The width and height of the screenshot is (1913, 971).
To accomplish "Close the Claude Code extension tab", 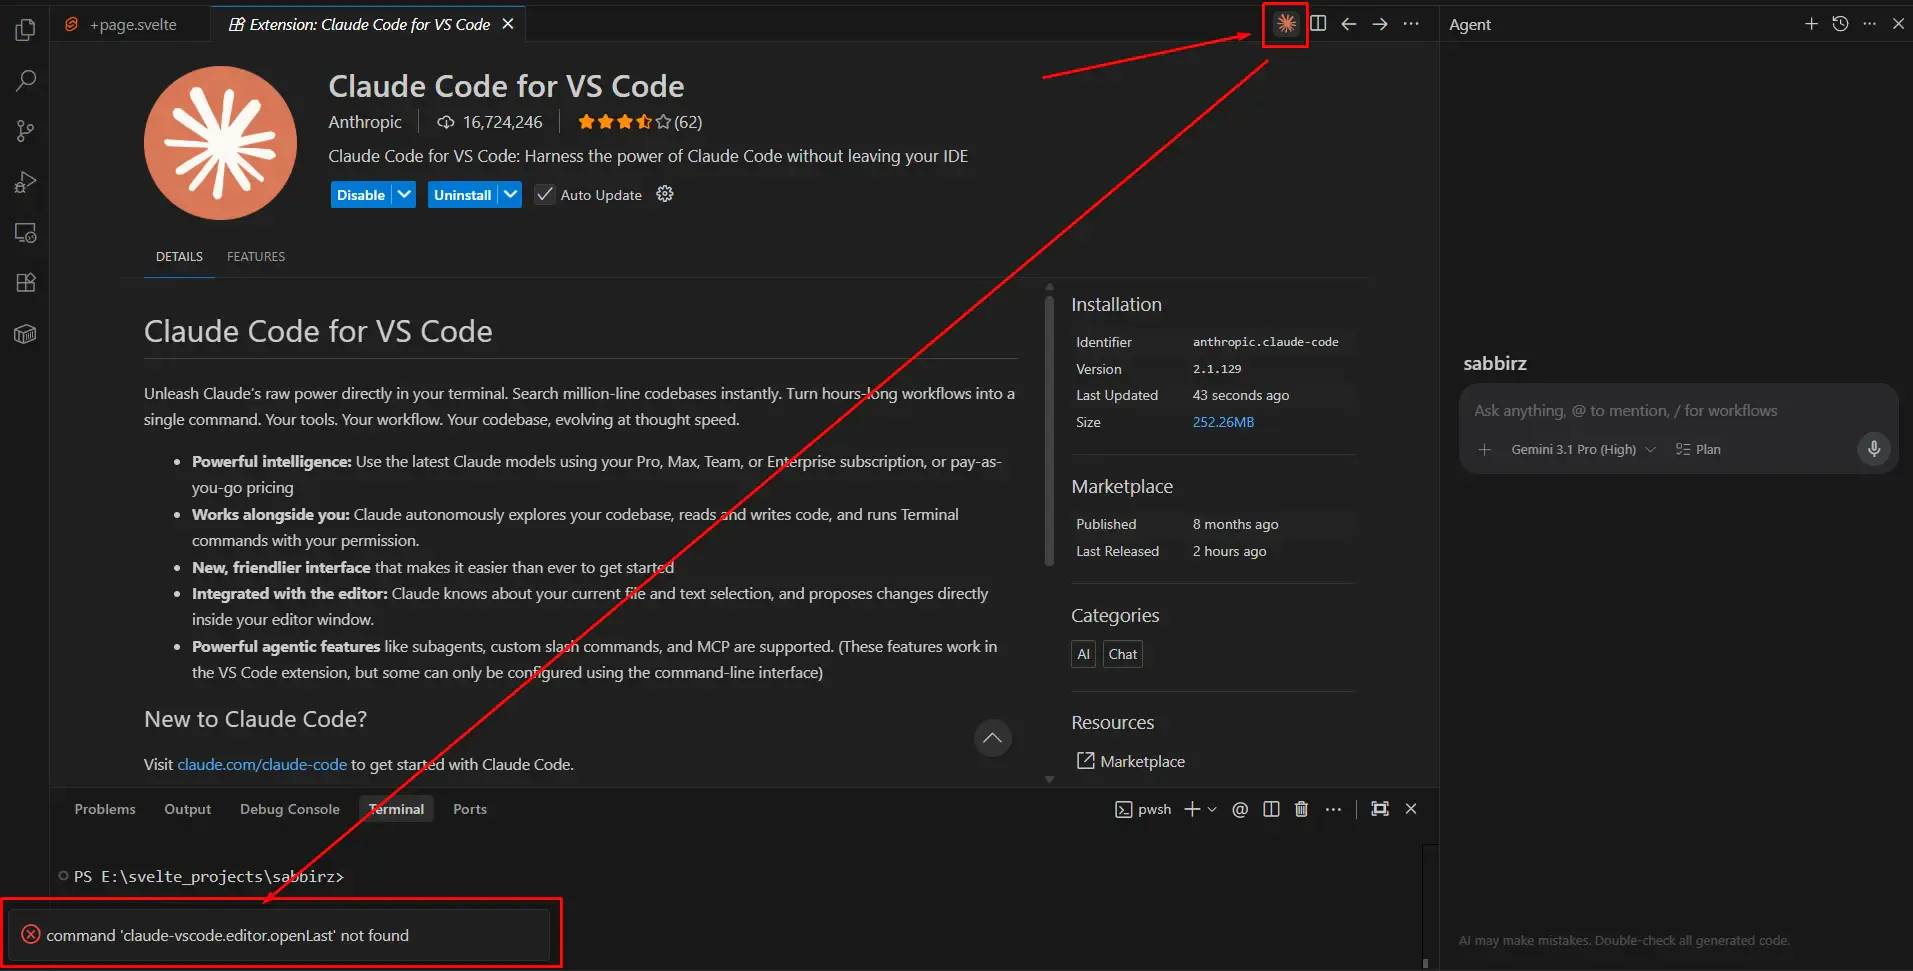I will tap(508, 24).
